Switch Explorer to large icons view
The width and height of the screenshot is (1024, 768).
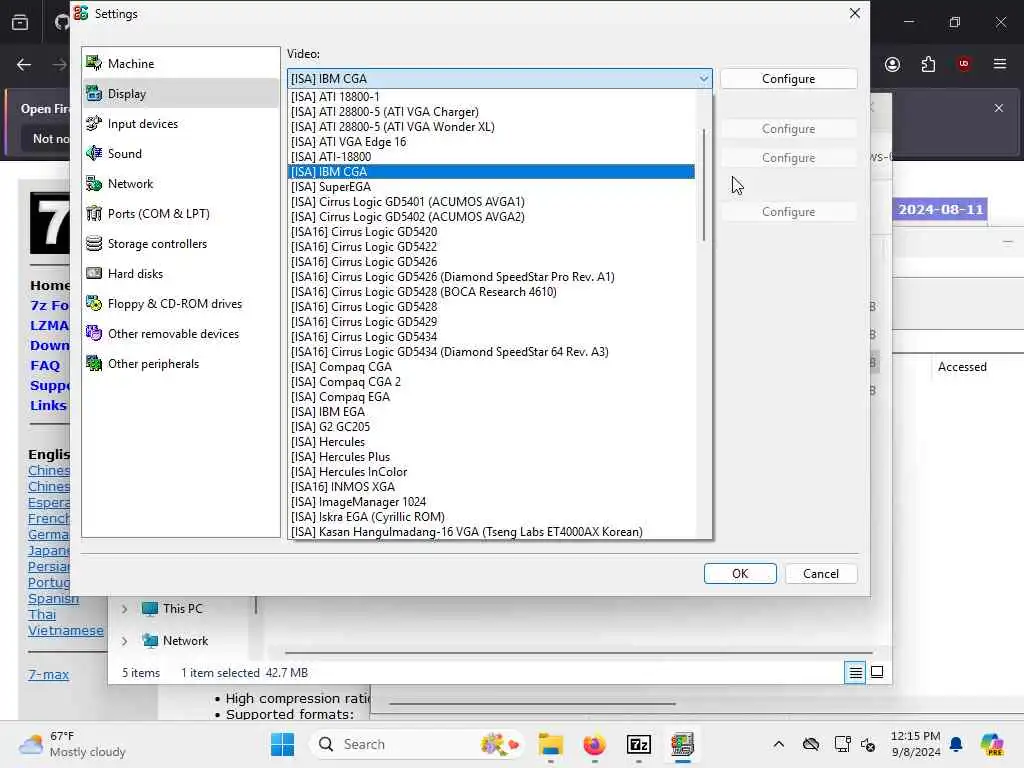tap(877, 672)
